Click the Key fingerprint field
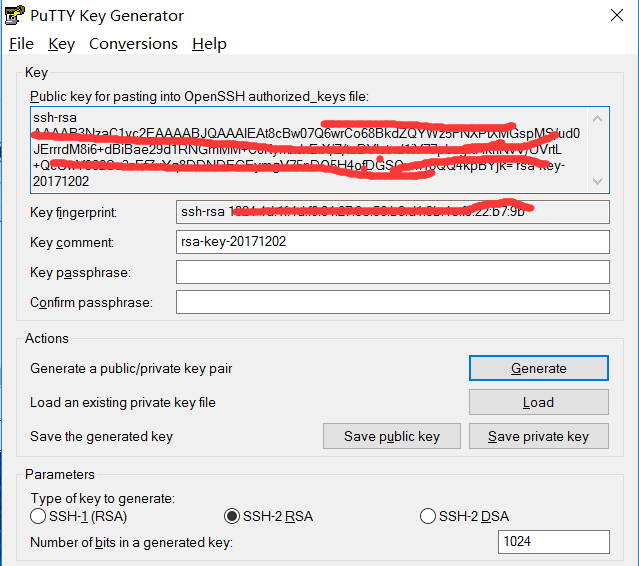This screenshot has width=639, height=566. (x=393, y=212)
